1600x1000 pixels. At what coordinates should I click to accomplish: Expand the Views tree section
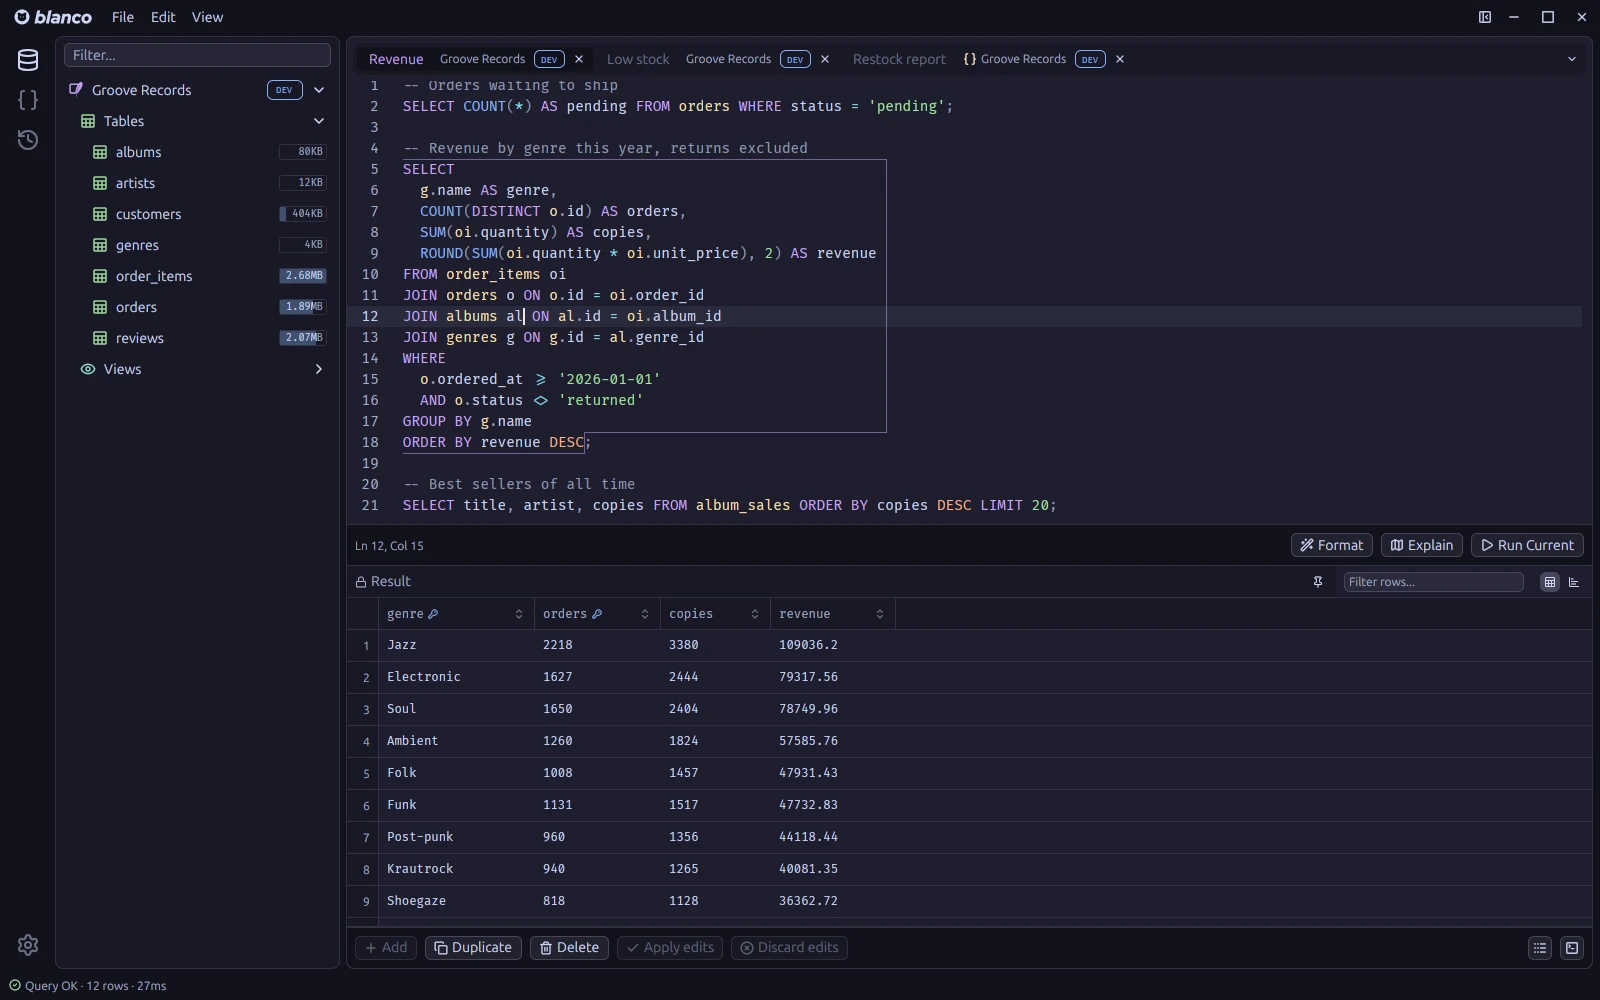[x=319, y=369]
